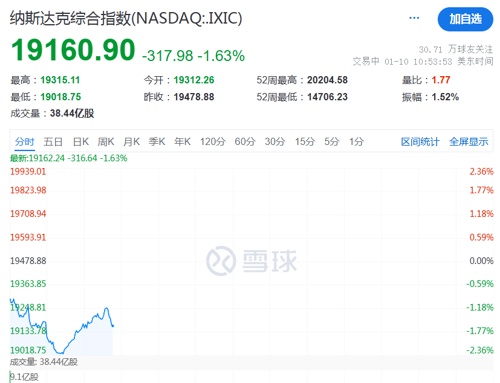Image resolution: width=500 pixels, height=383 pixels.
Task: Select the 月K monthly chart tab
Action: [x=131, y=142]
